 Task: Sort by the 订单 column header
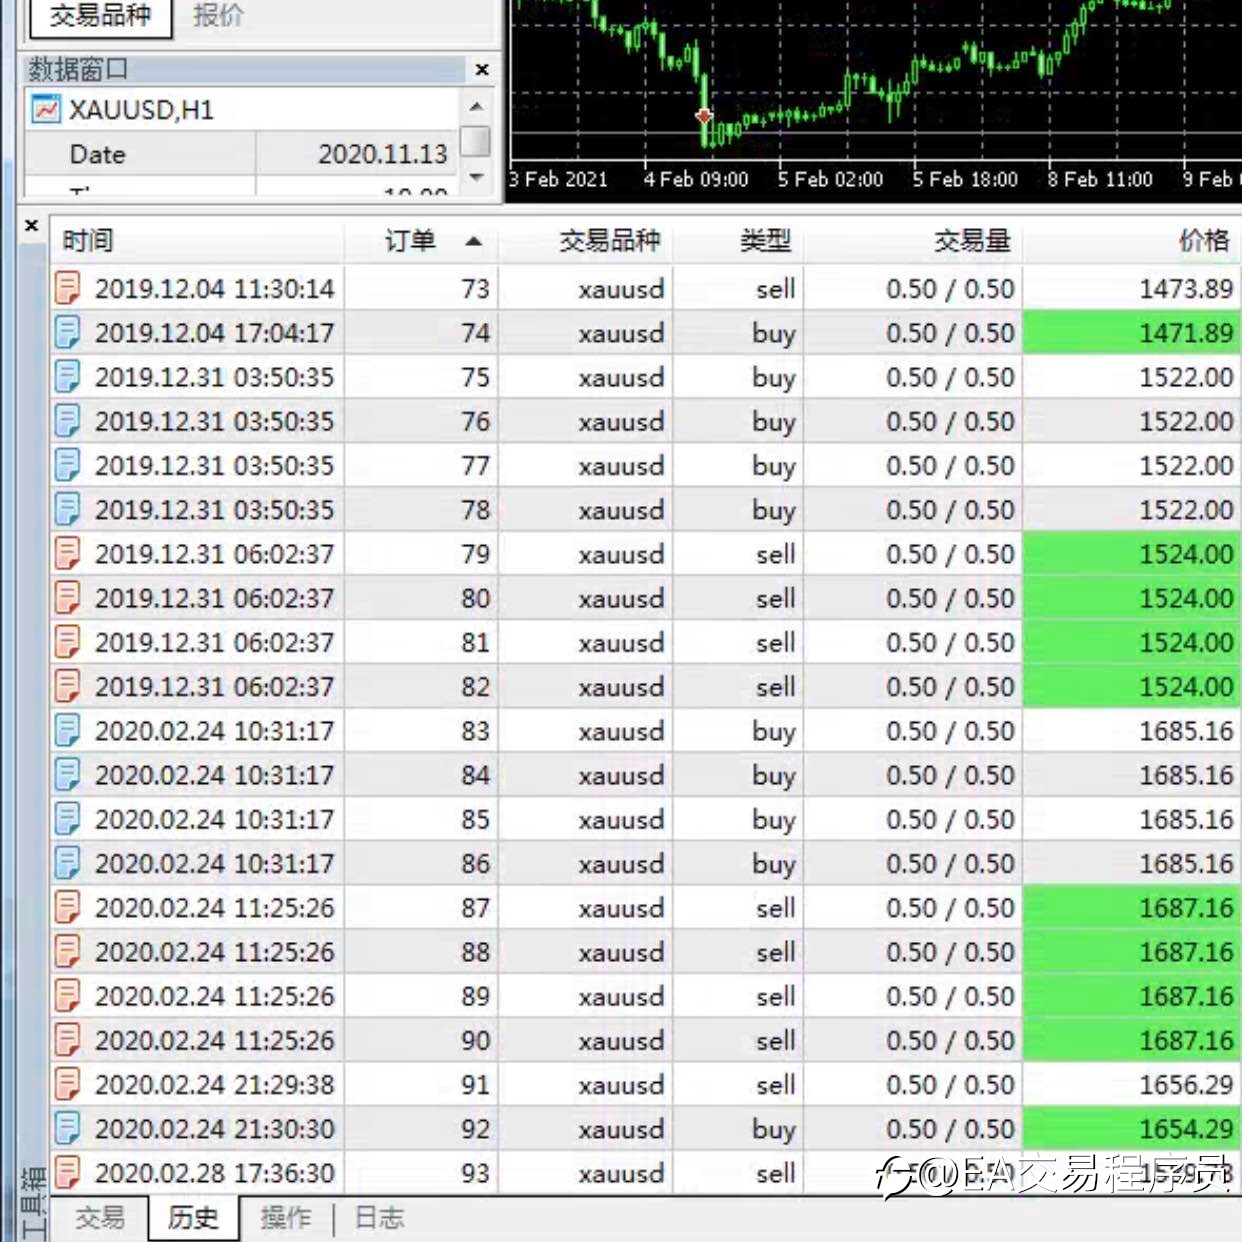pyautogui.click(x=420, y=240)
